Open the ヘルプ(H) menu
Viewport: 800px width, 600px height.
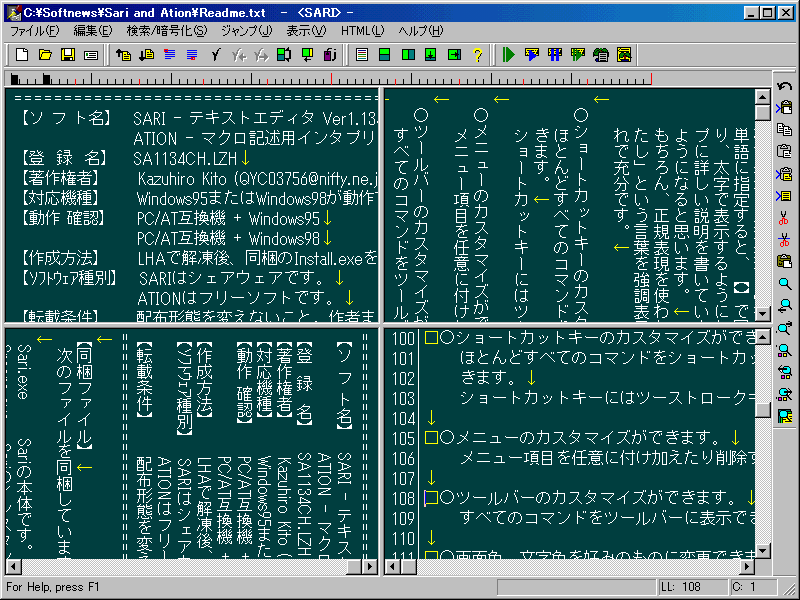[421, 31]
